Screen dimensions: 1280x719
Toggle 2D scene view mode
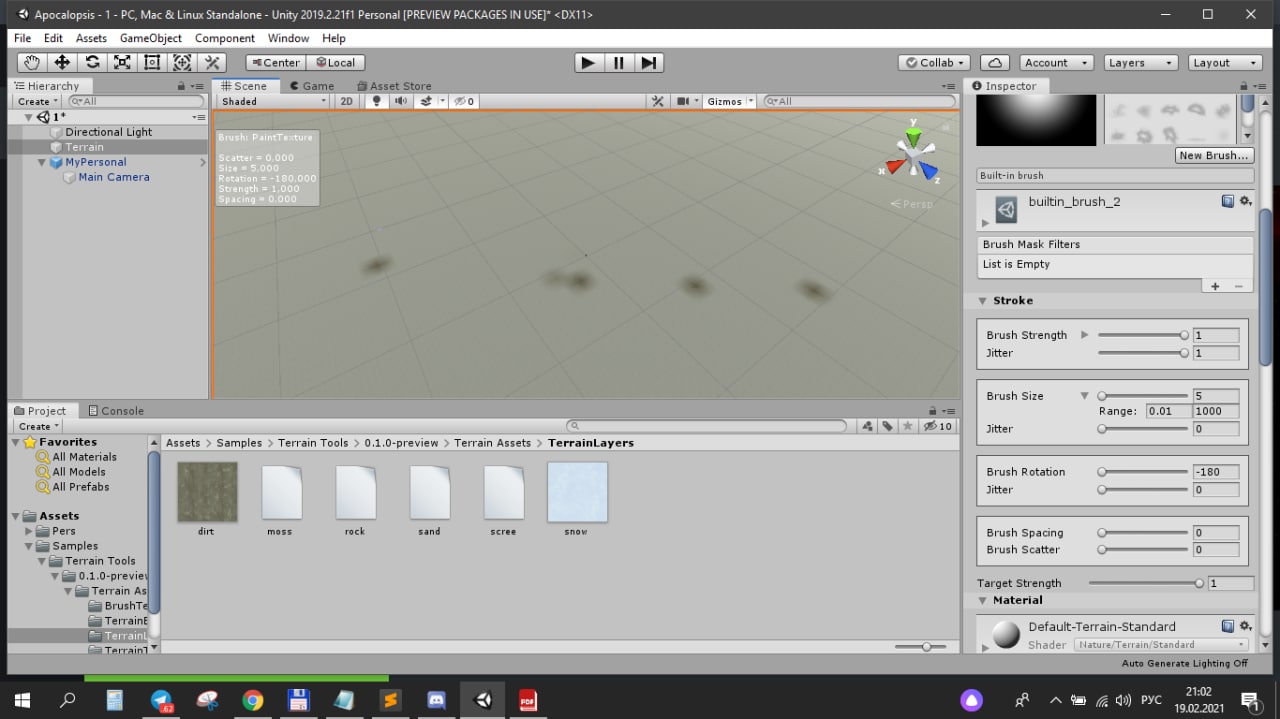[x=346, y=101]
